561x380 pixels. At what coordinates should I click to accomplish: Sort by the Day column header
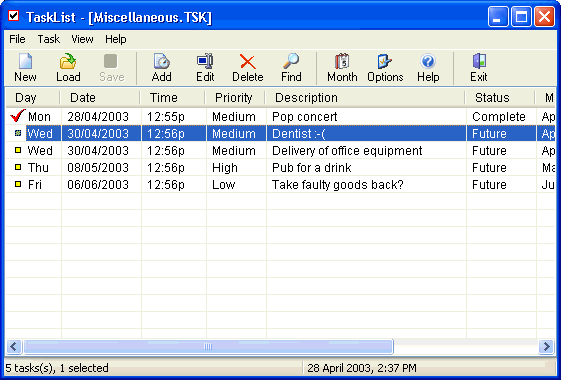(x=33, y=98)
